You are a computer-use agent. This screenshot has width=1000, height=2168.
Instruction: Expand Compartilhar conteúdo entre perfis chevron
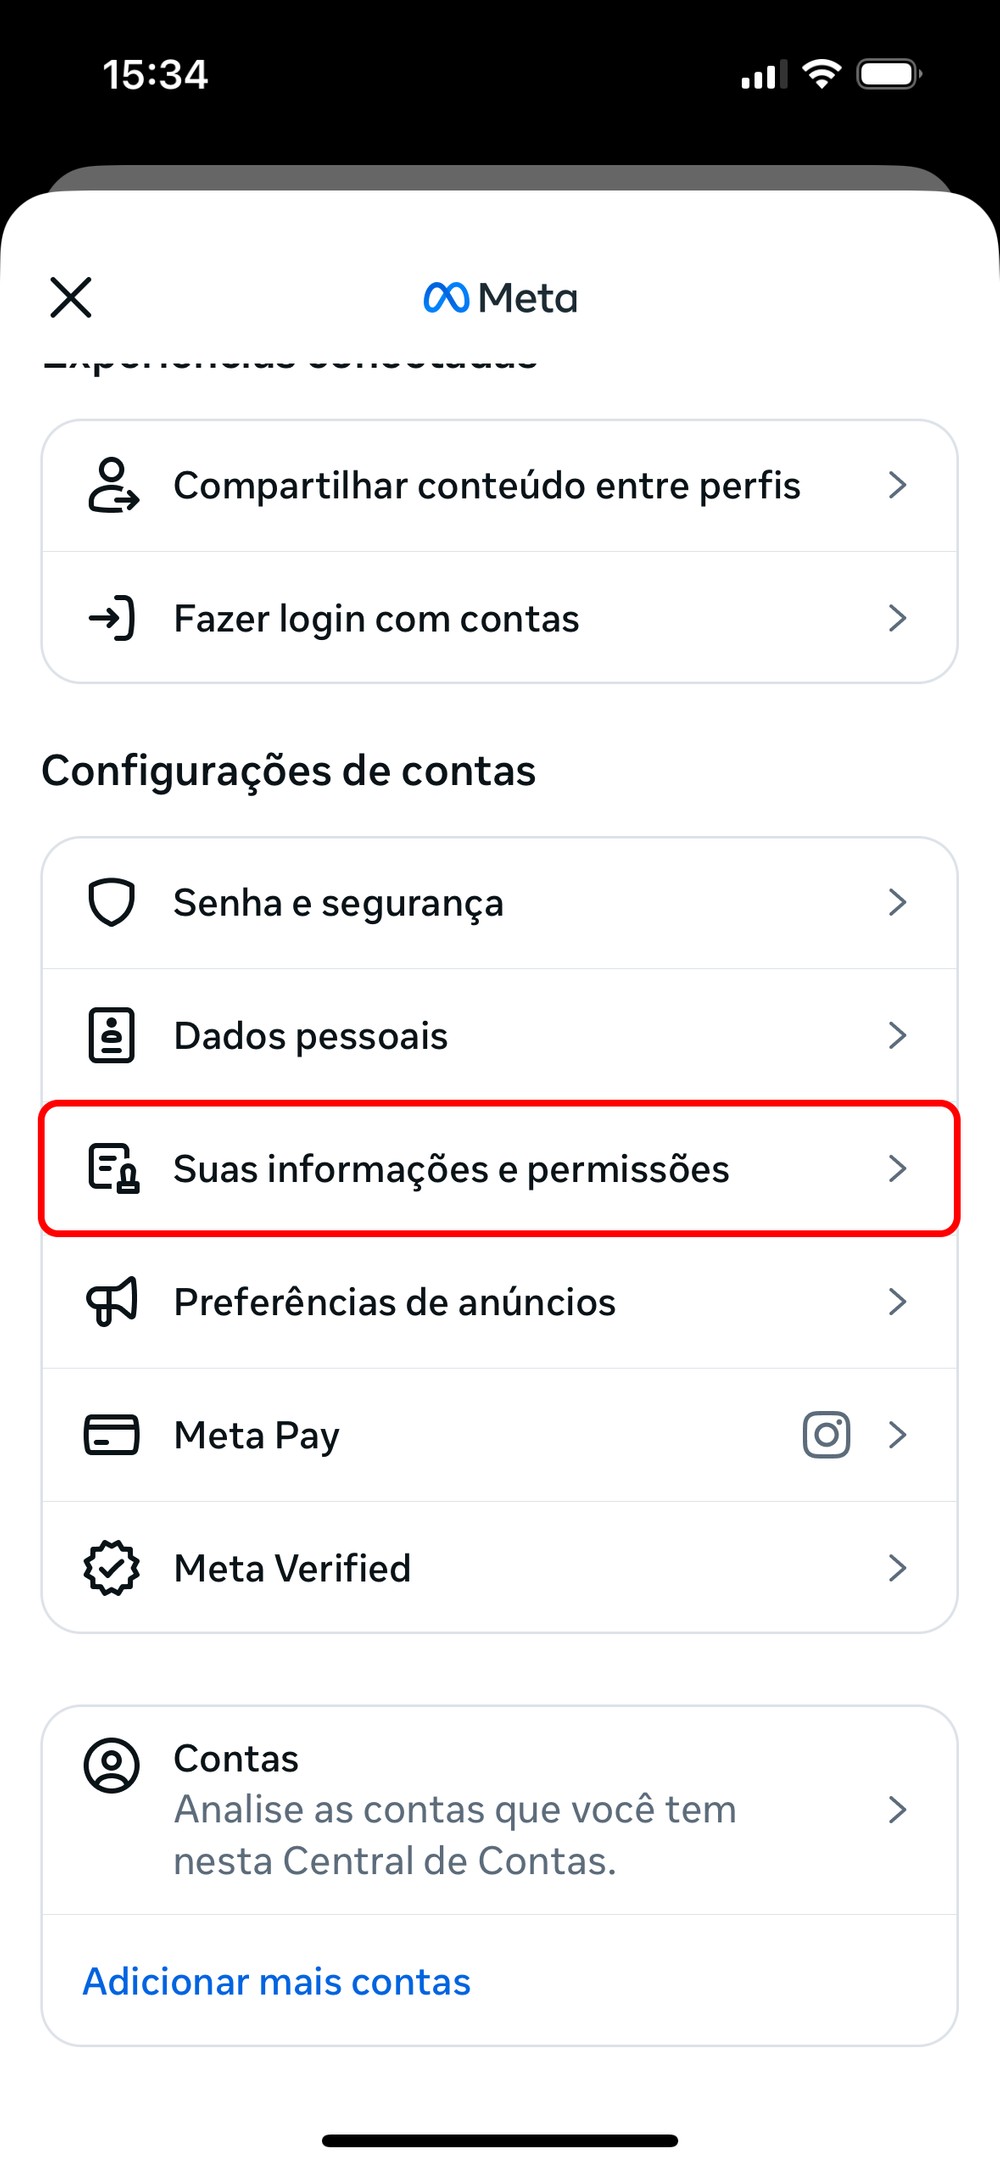pyautogui.click(x=897, y=485)
